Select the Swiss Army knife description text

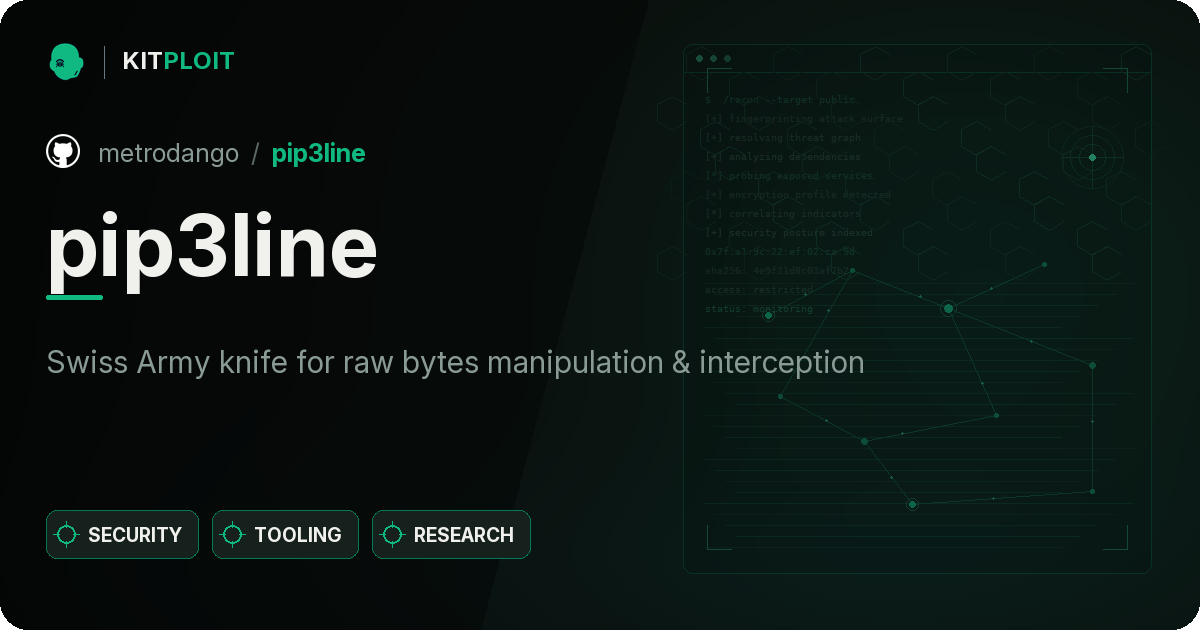[x=455, y=362]
